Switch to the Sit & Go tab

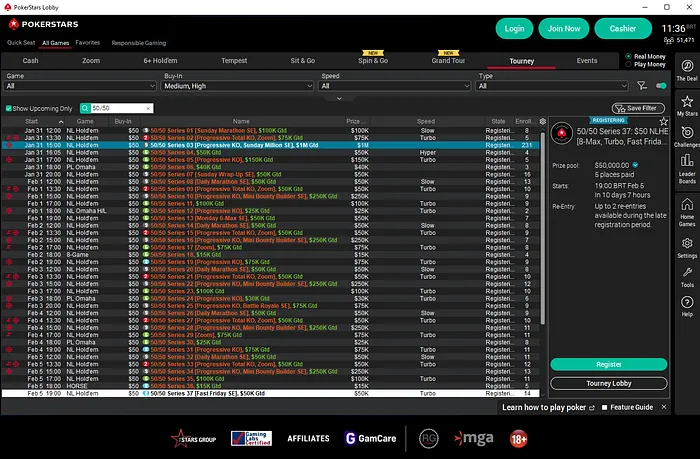303,61
